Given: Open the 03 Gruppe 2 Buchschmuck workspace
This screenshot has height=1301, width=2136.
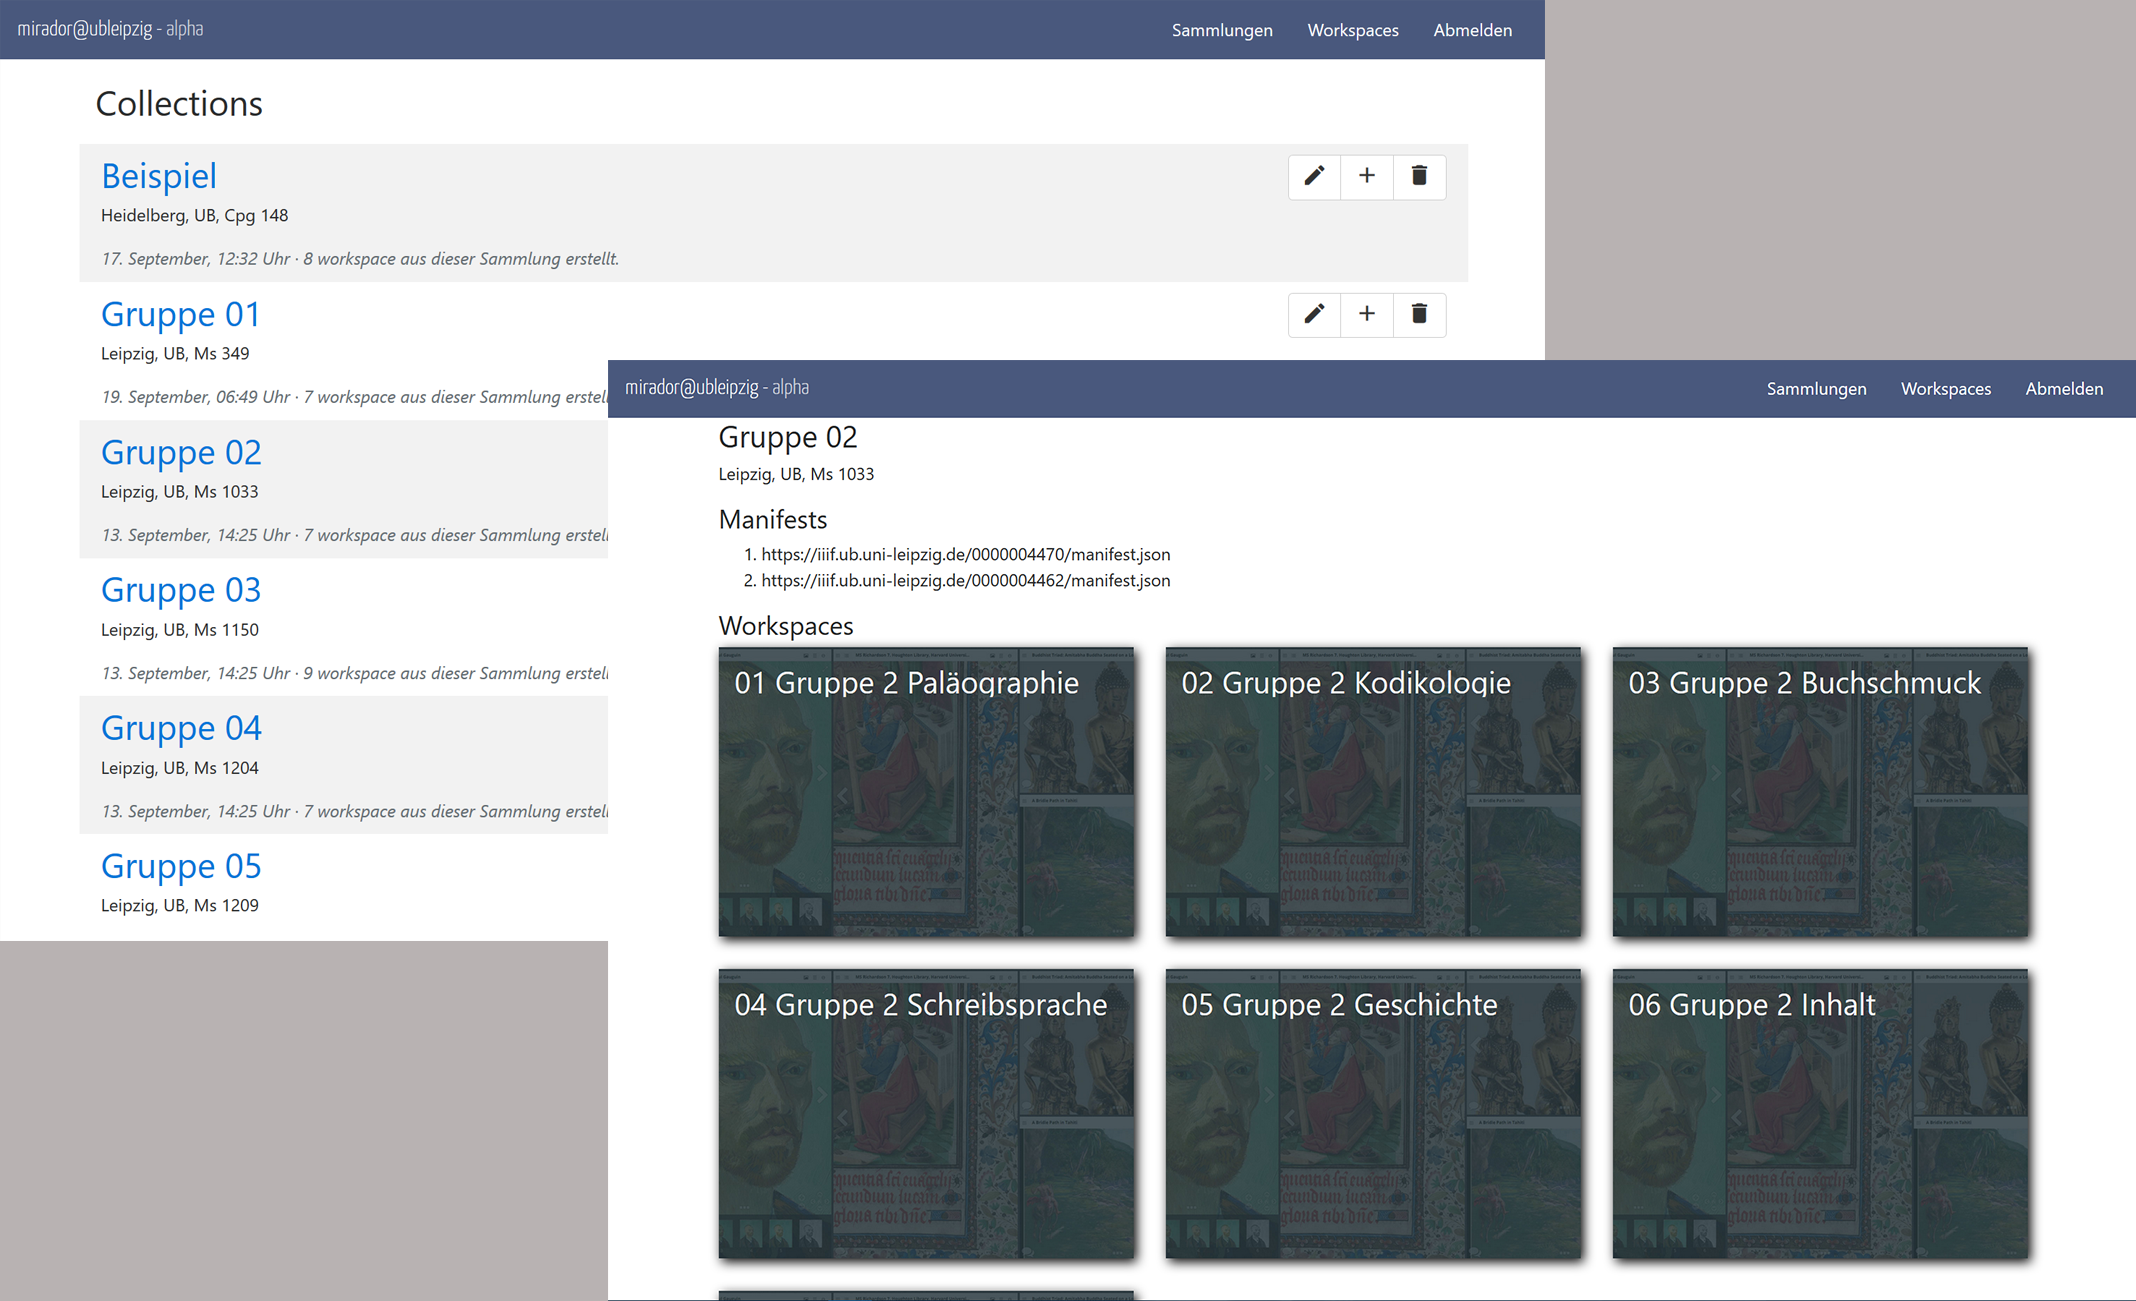Looking at the screenshot, I should tap(1820, 792).
